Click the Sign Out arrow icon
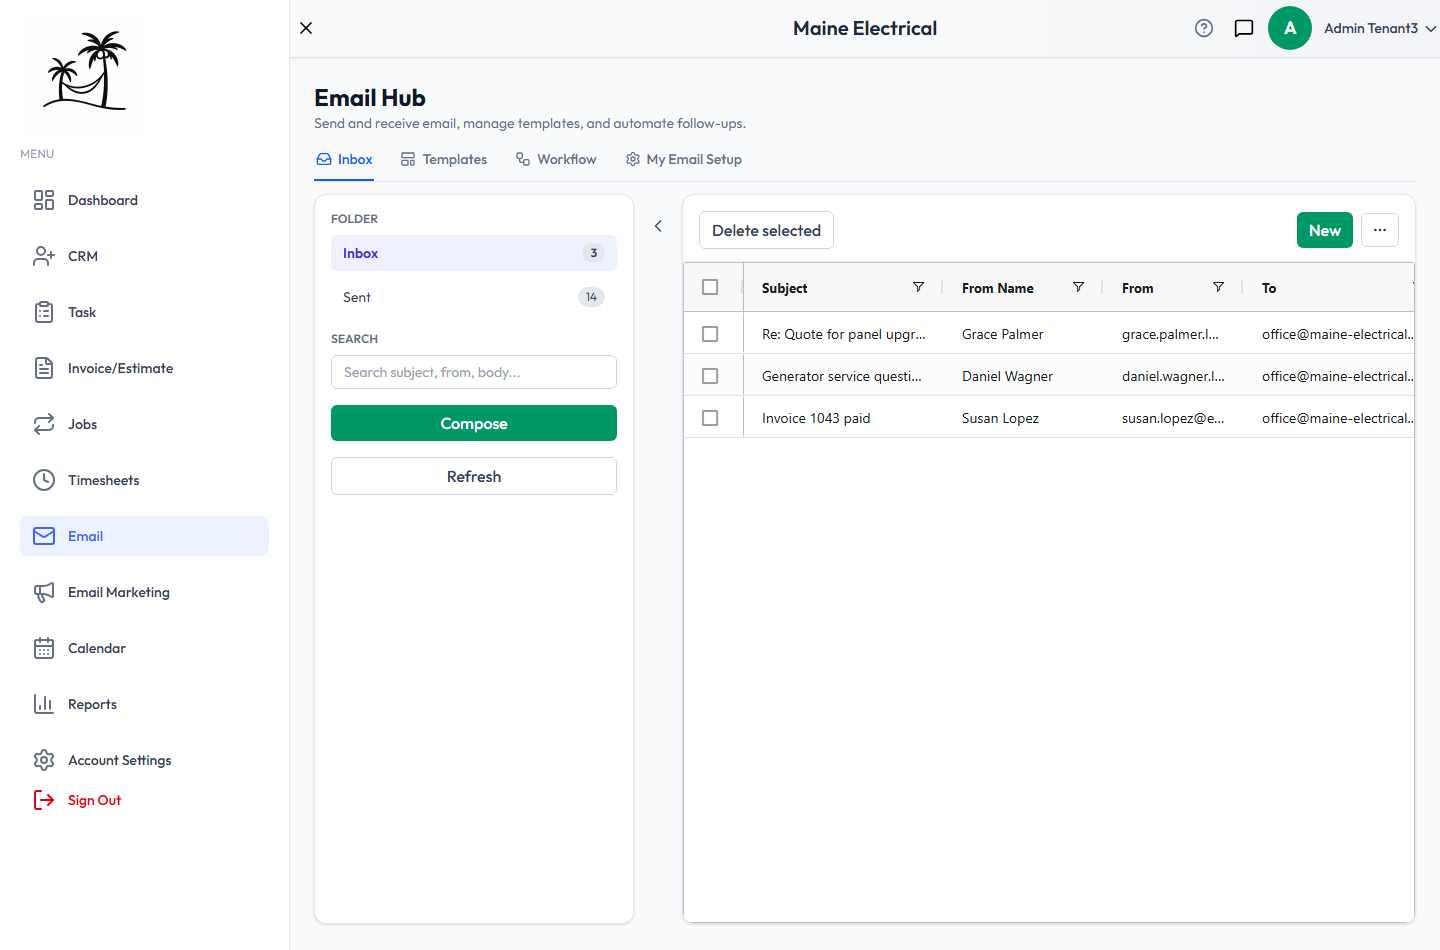Image resolution: width=1440 pixels, height=950 pixels. click(x=44, y=800)
